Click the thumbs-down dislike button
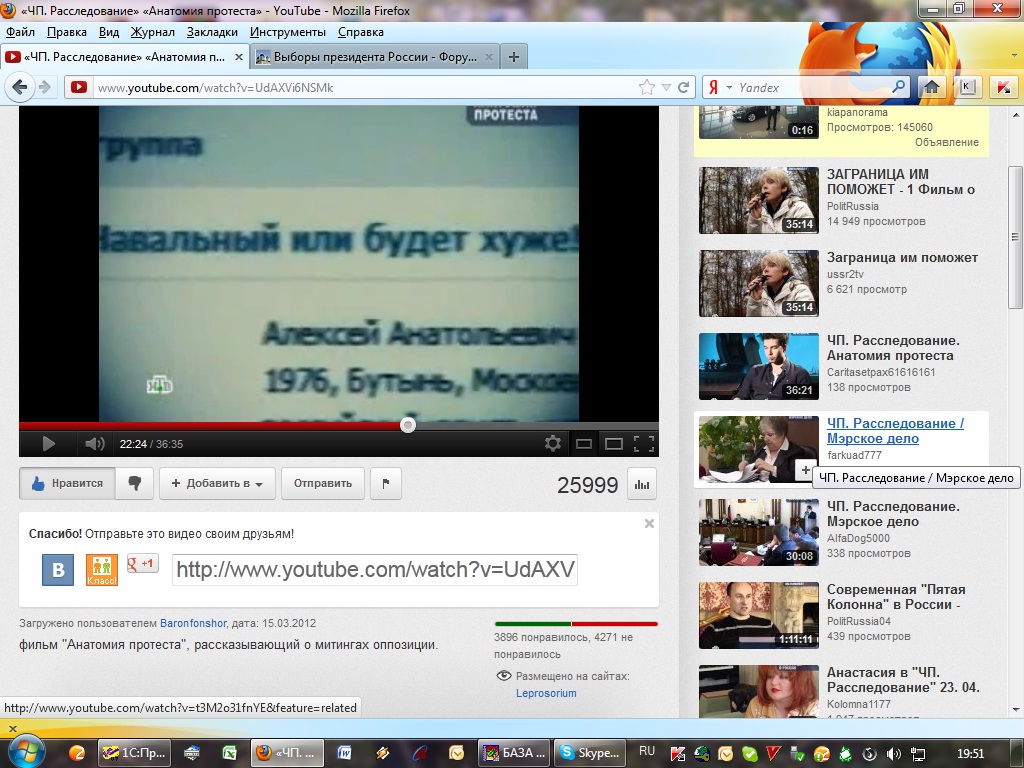The image size is (1024, 768). coord(134,483)
